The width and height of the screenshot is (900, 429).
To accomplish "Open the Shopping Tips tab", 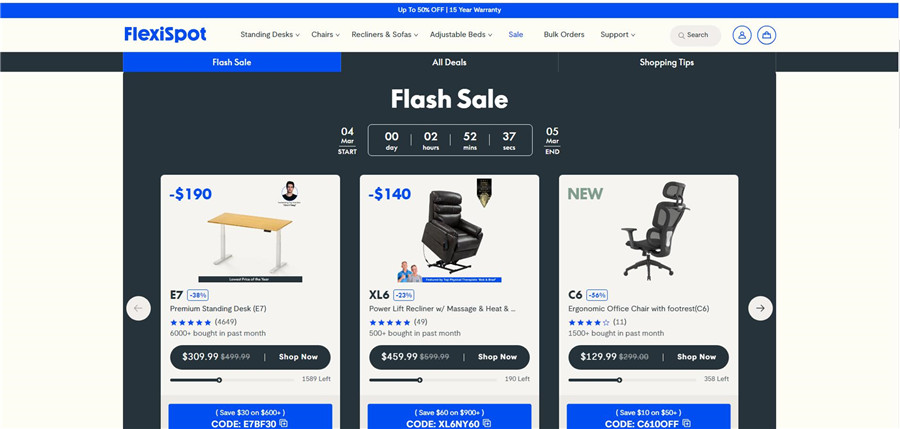I will (x=666, y=62).
